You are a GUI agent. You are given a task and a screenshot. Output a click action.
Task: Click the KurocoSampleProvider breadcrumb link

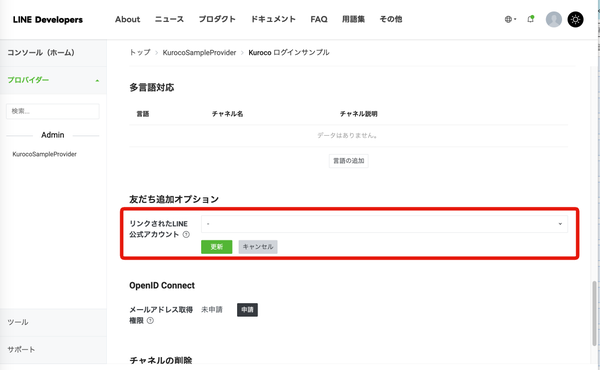coord(199,52)
